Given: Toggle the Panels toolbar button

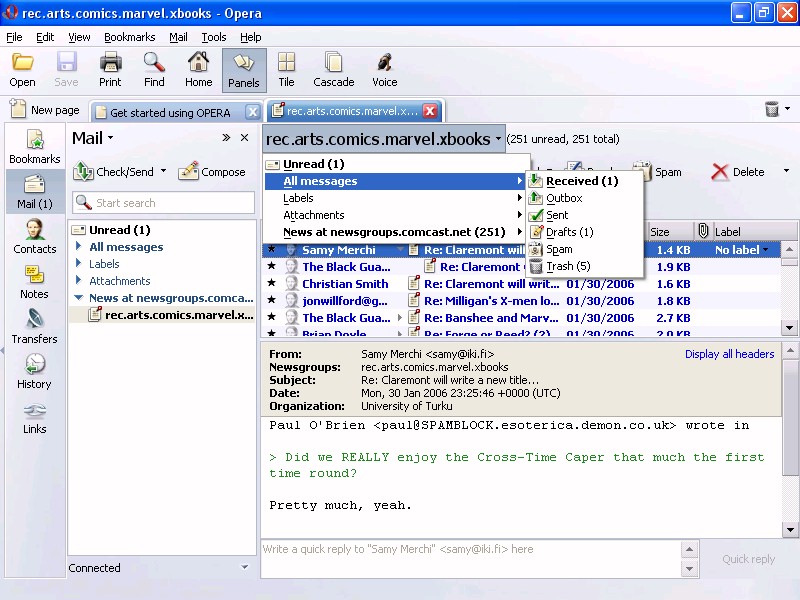Looking at the screenshot, I should pos(243,70).
